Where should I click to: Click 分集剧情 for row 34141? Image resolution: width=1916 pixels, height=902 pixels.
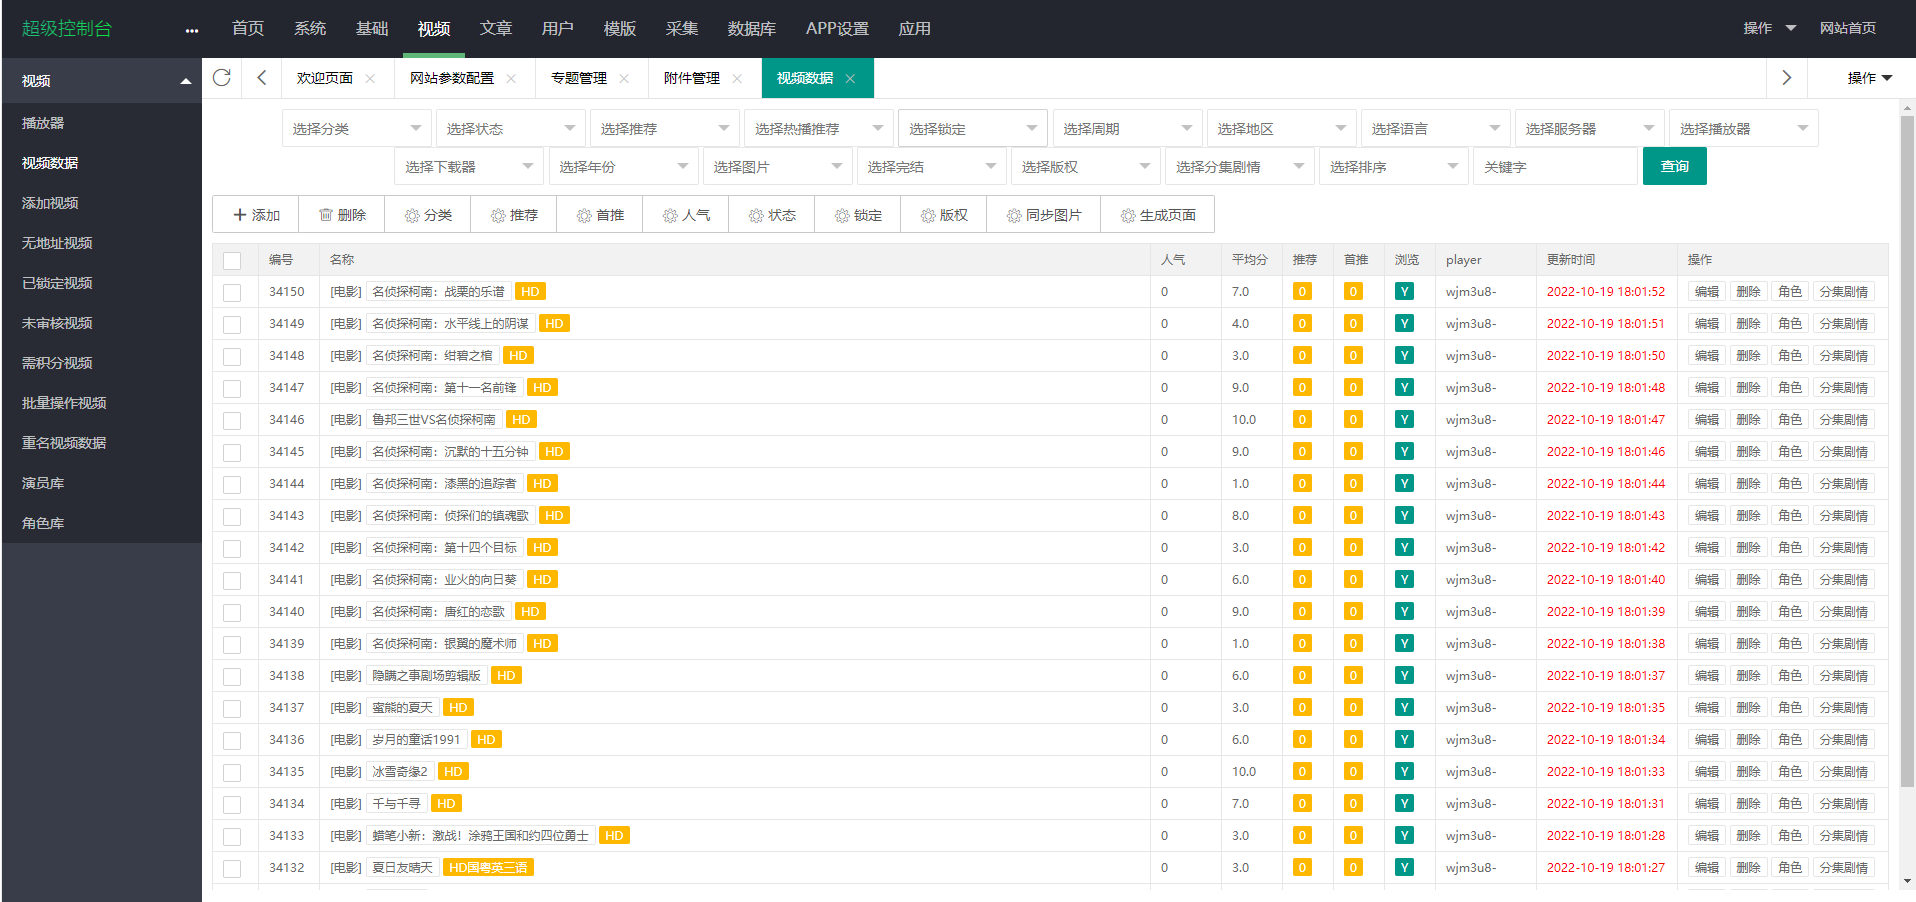pos(1844,580)
